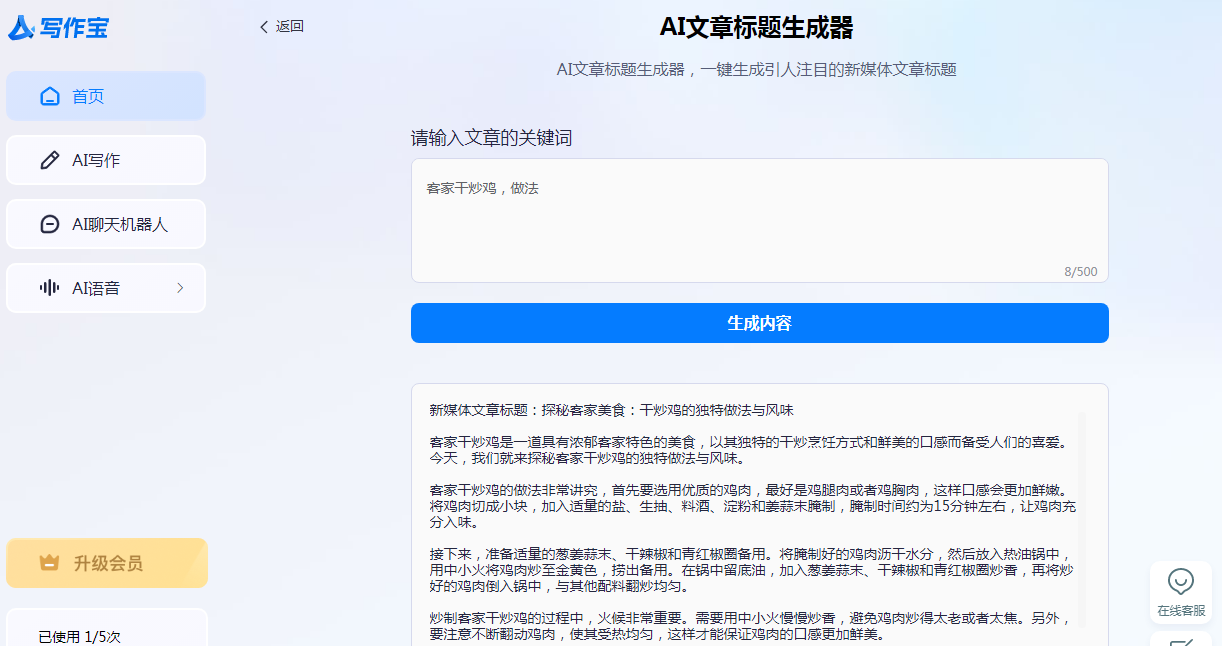This screenshot has height=646, width=1222.
Task: Expand the AI语音 submenu chevron
Action: pos(180,288)
